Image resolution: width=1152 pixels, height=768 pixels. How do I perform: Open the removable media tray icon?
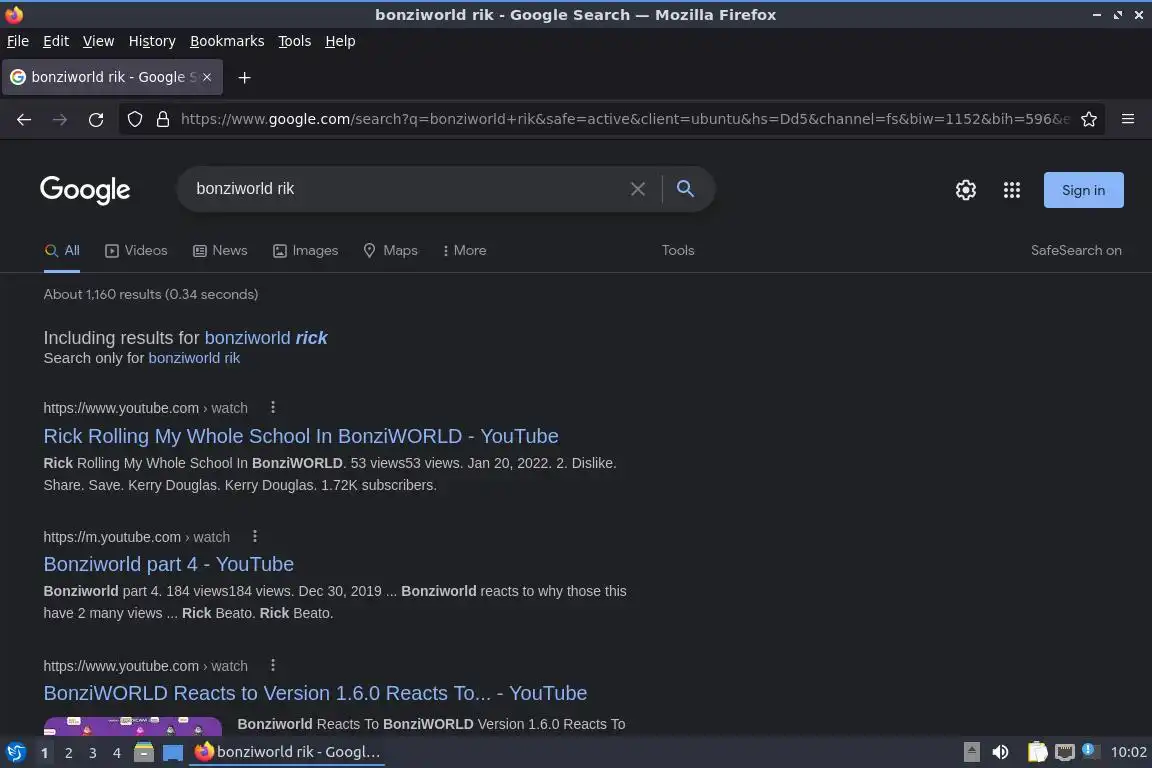[971, 753]
